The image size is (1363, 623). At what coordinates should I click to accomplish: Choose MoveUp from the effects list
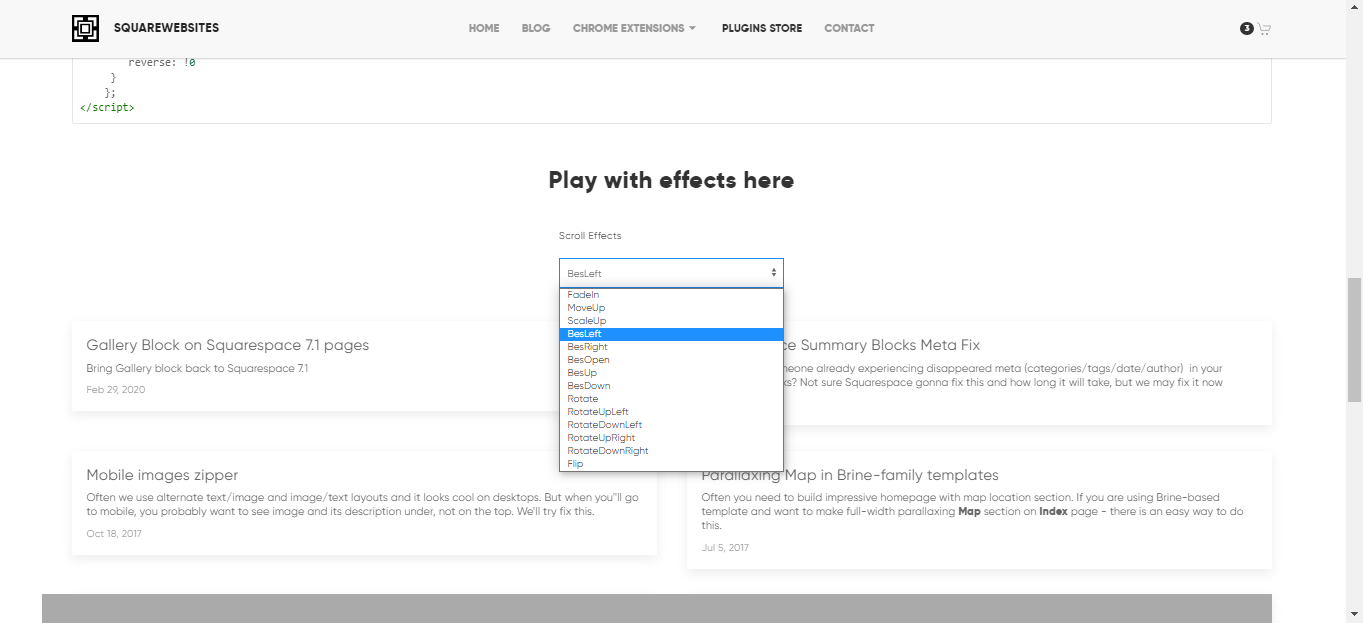coord(671,308)
